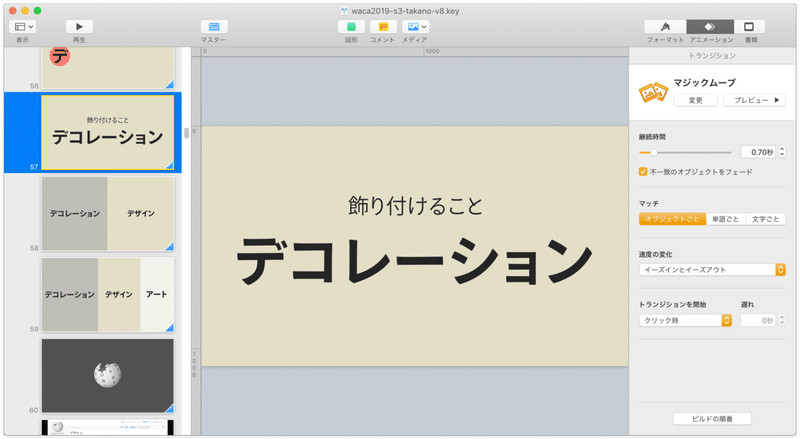This screenshot has height=439, width=800.
Task: Toggle fade unmatched objects checkbox
Action: (643, 172)
